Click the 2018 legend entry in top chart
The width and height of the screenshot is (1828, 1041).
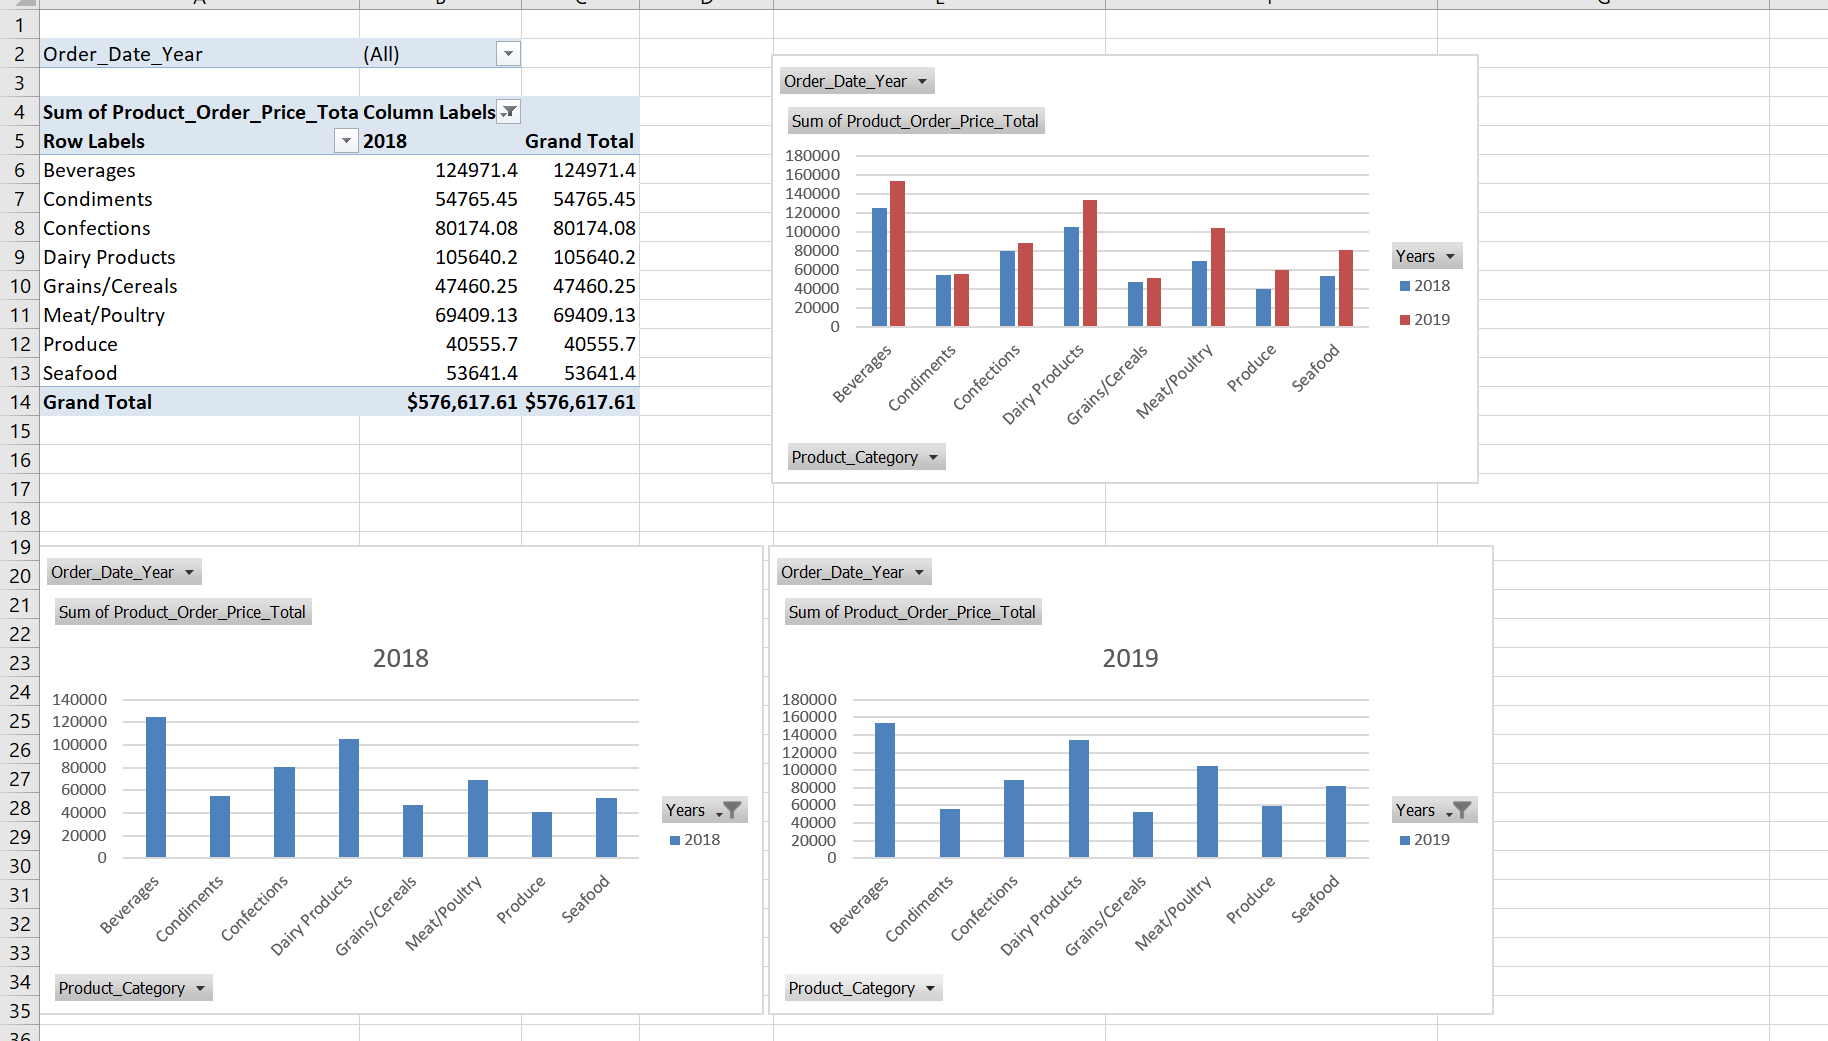(x=1426, y=286)
